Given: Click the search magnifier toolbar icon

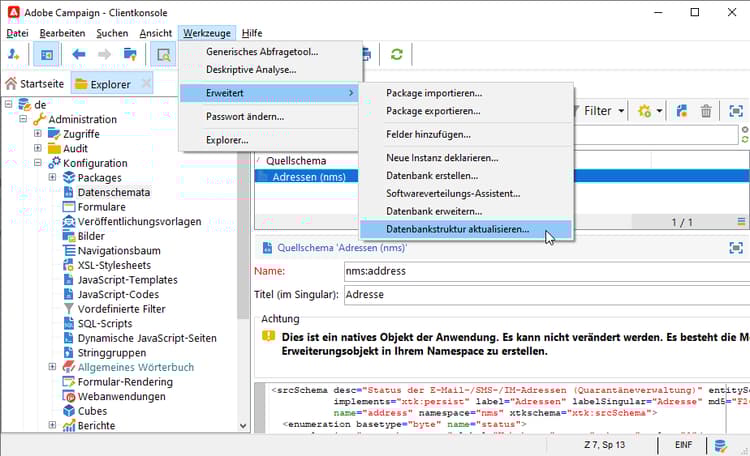Looking at the screenshot, I should [163, 55].
